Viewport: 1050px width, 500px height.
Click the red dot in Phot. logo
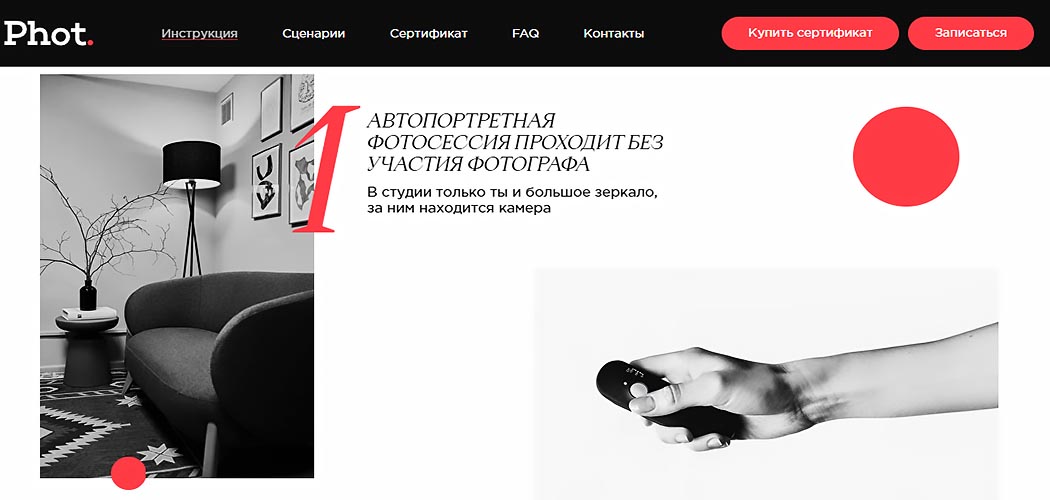tap(90, 44)
